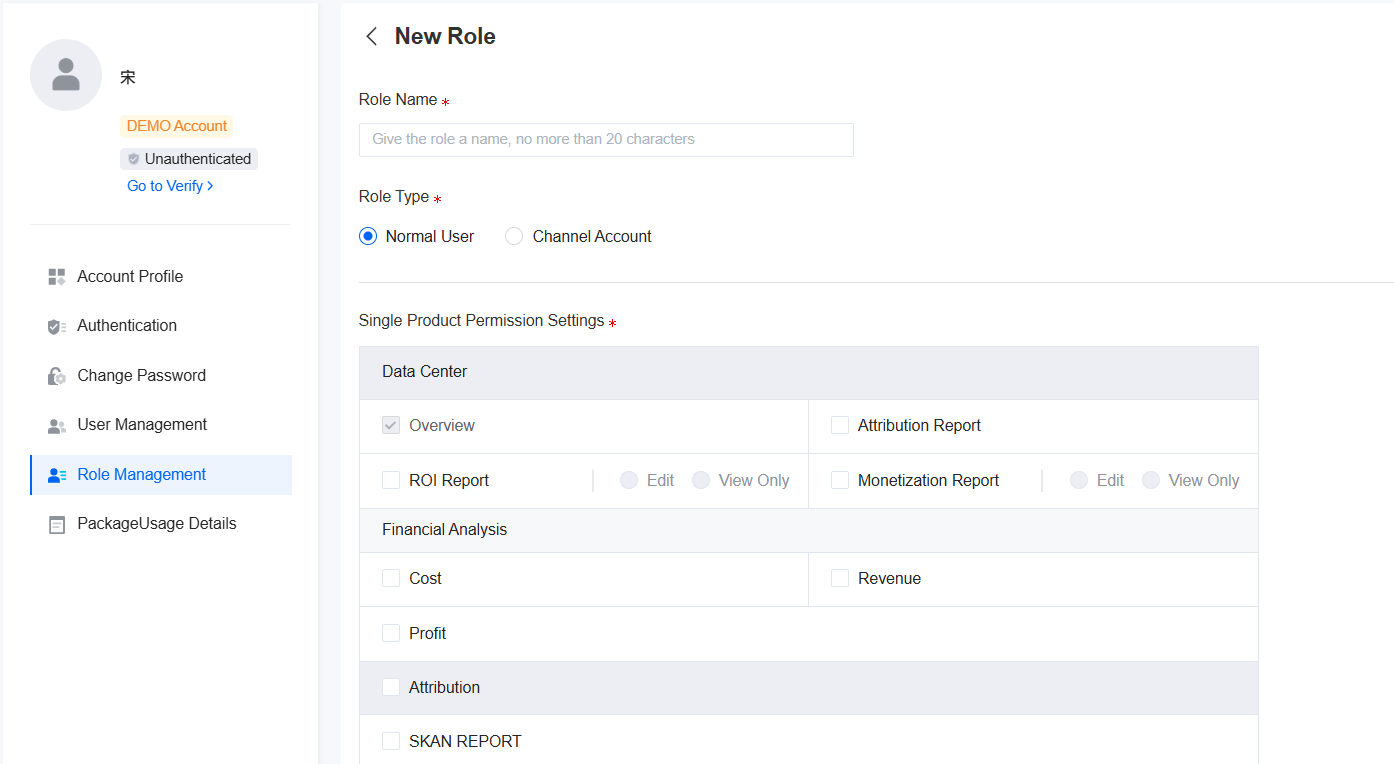The width and height of the screenshot is (1394, 764).
Task: Select the Channel Account radio button
Action: pyautogui.click(x=514, y=237)
